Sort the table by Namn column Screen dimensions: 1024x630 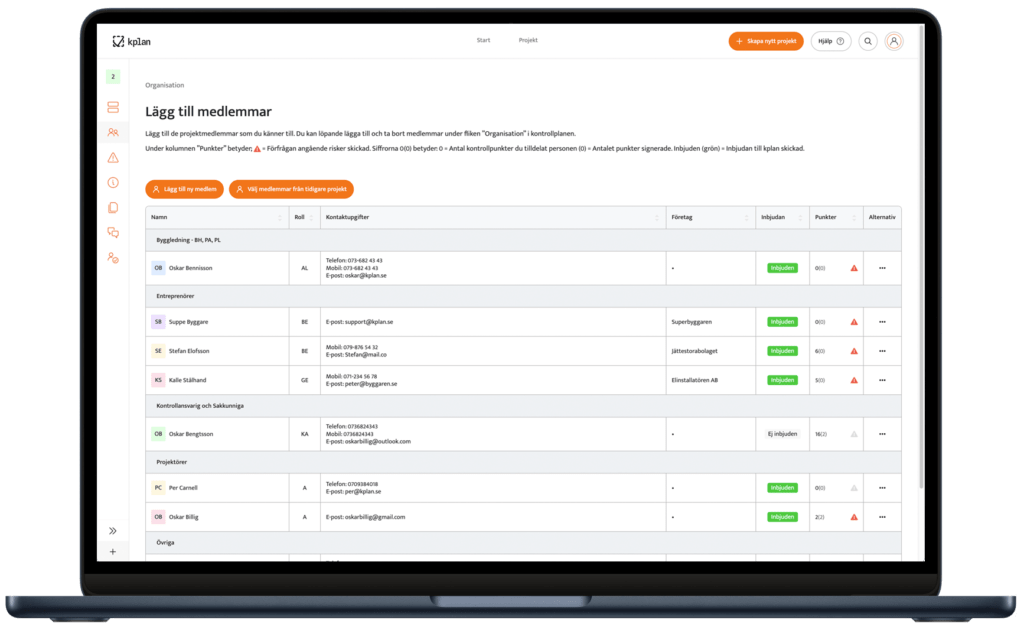point(280,217)
